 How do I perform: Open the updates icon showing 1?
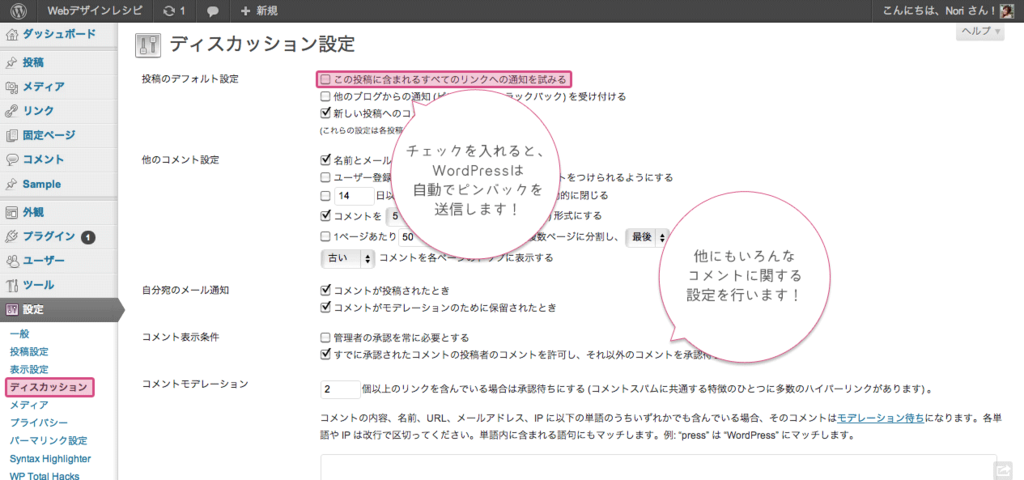click(x=174, y=11)
